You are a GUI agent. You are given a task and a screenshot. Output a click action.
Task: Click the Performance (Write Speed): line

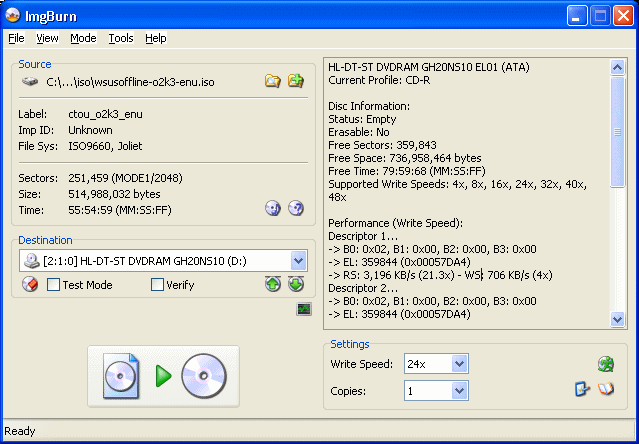(x=395, y=224)
